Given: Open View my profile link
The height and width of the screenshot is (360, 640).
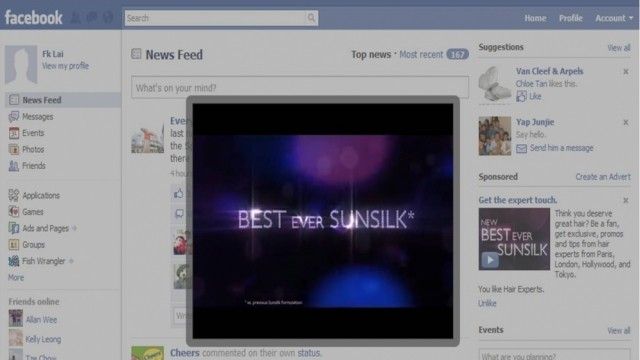Looking at the screenshot, I should [x=65, y=66].
